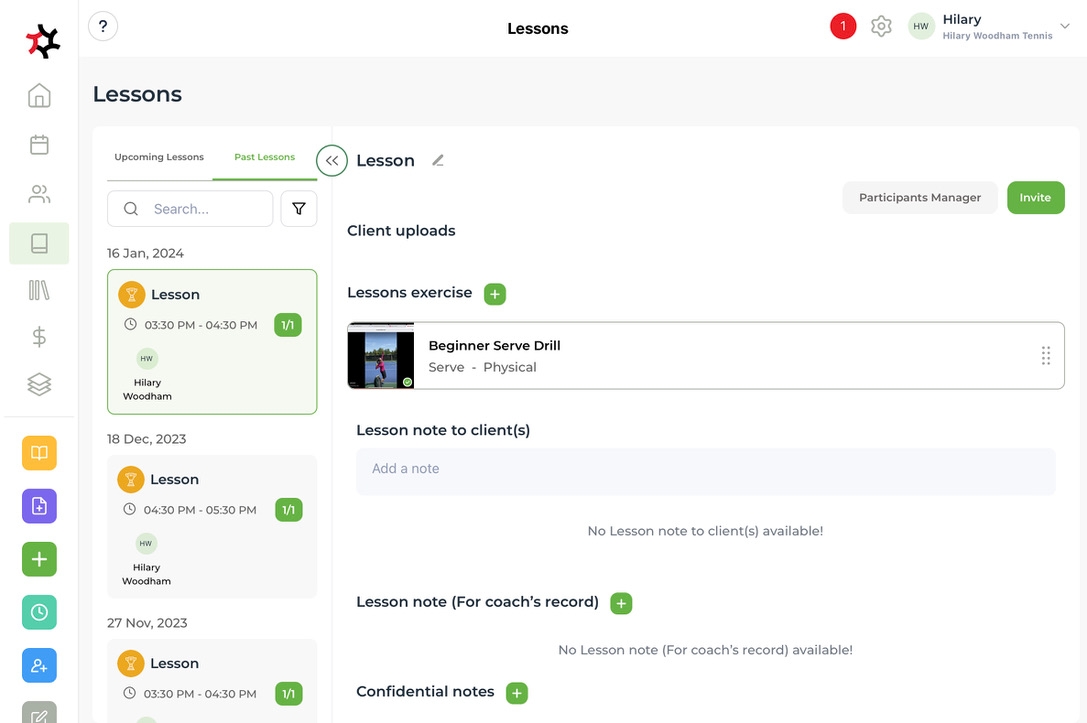Add a new lessons exercise
Viewport: 1087px width, 723px height.
[495, 294]
